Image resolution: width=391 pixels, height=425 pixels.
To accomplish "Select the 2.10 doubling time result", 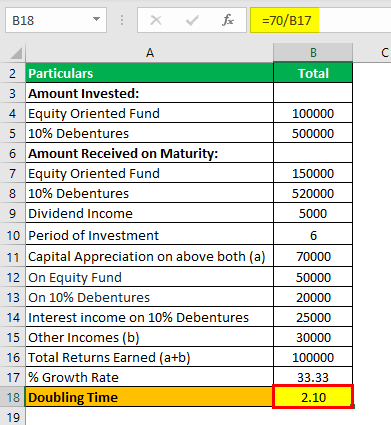I will tap(313, 397).
